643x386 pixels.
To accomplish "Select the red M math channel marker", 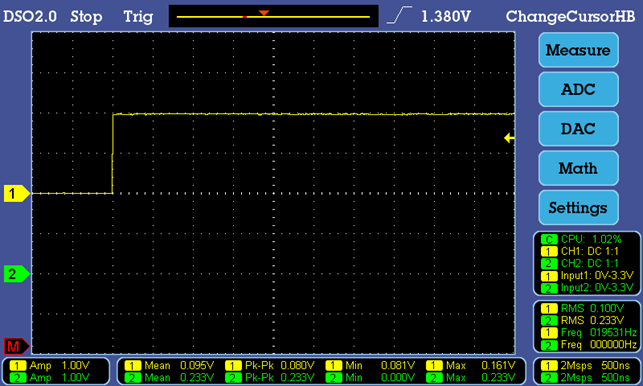I will 17,347.
